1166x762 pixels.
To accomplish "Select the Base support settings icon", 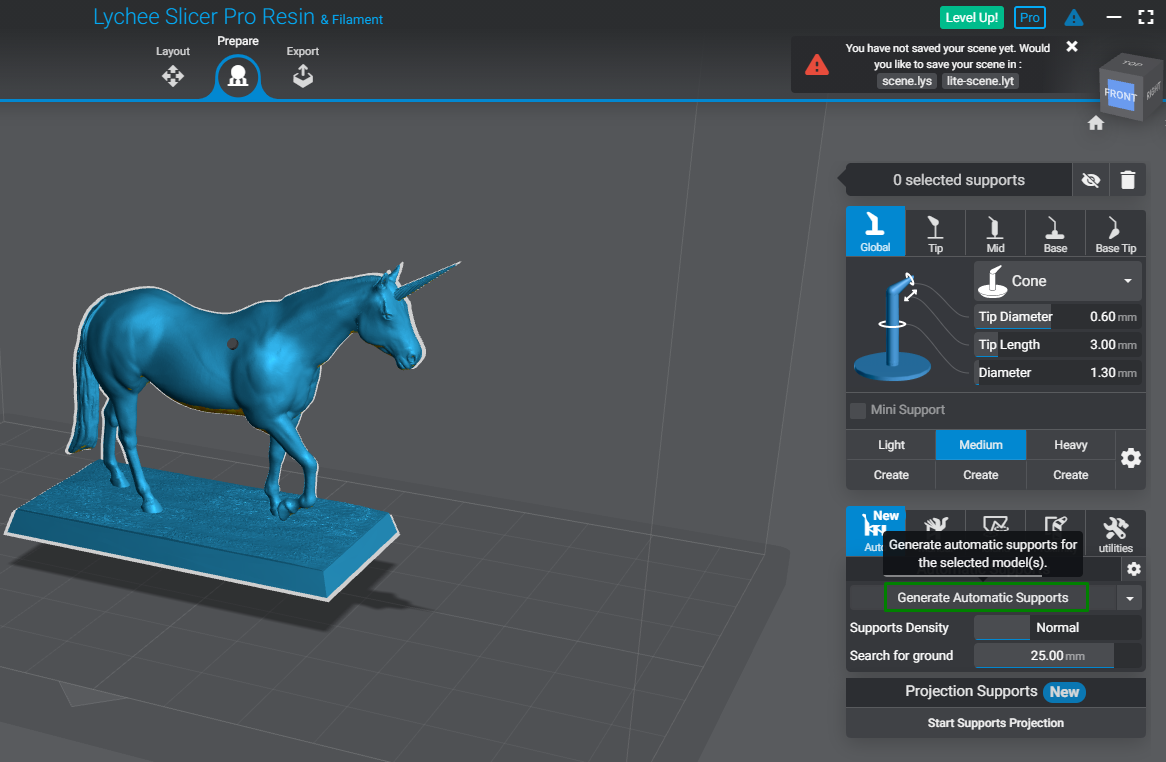I will click(x=1055, y=232).
